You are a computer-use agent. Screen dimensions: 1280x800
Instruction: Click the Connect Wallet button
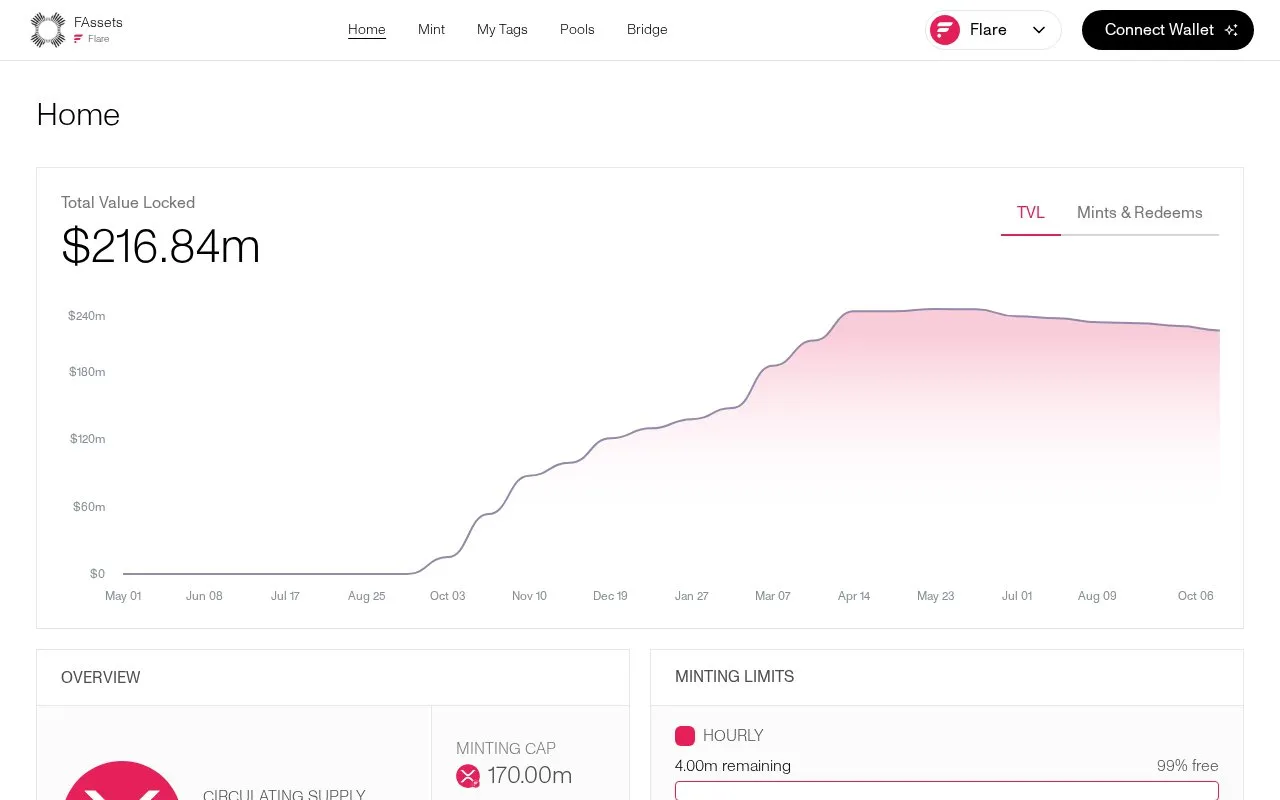click(x=1168, y=30)
